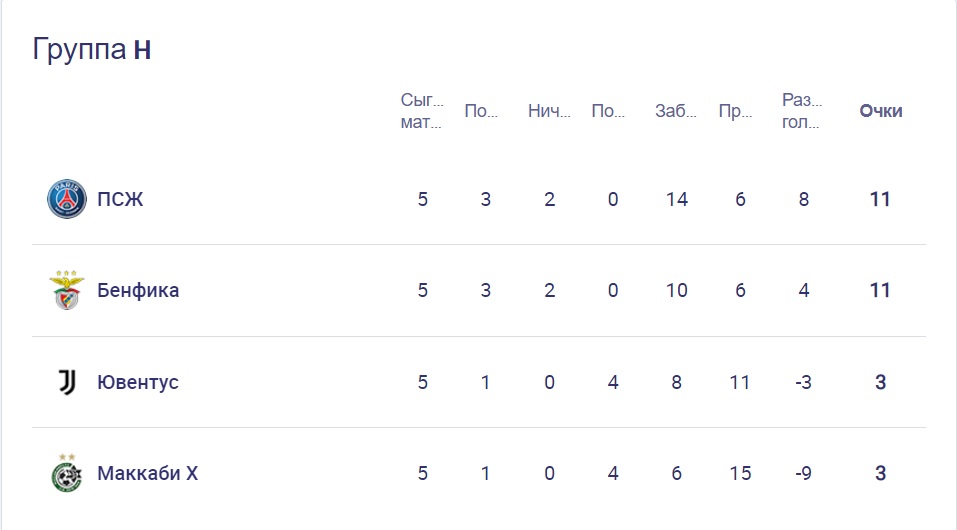Click the matches played column header
957x530 pixels.
(421, 111)
